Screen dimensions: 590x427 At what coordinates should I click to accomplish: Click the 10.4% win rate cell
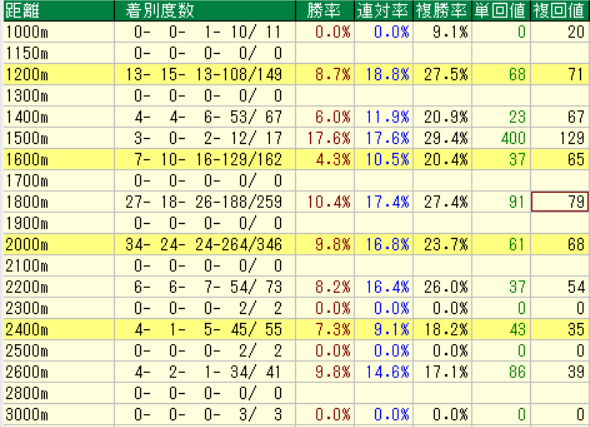pyautogui.click(x=325, y=202)
